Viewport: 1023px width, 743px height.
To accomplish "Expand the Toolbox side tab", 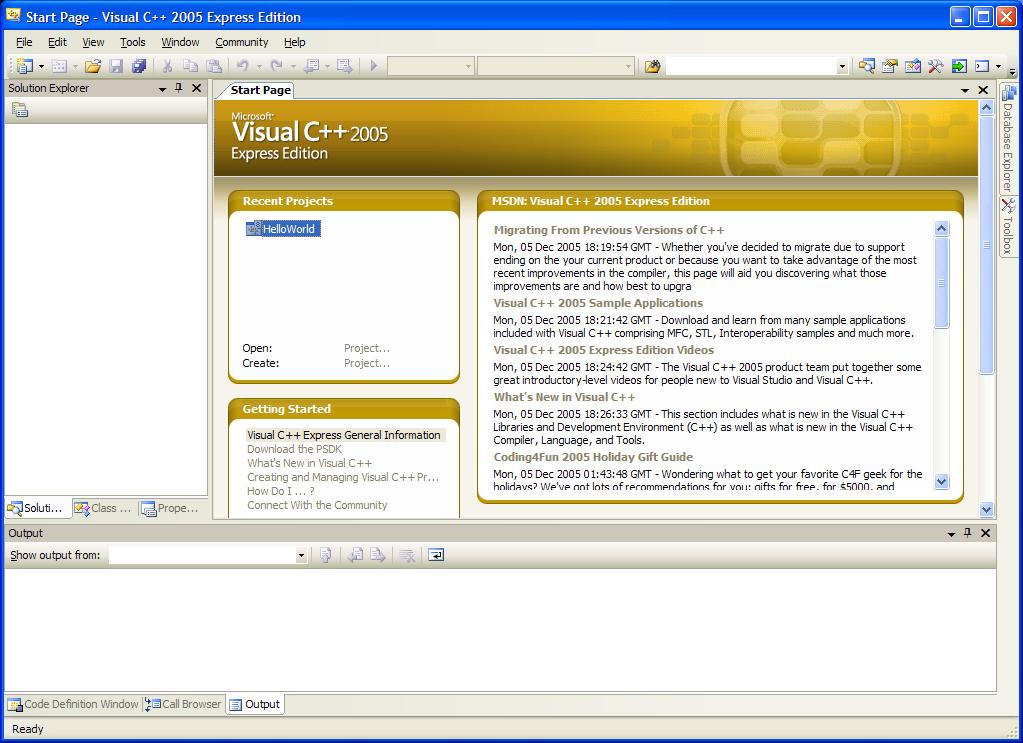I will coord(1008,226).
